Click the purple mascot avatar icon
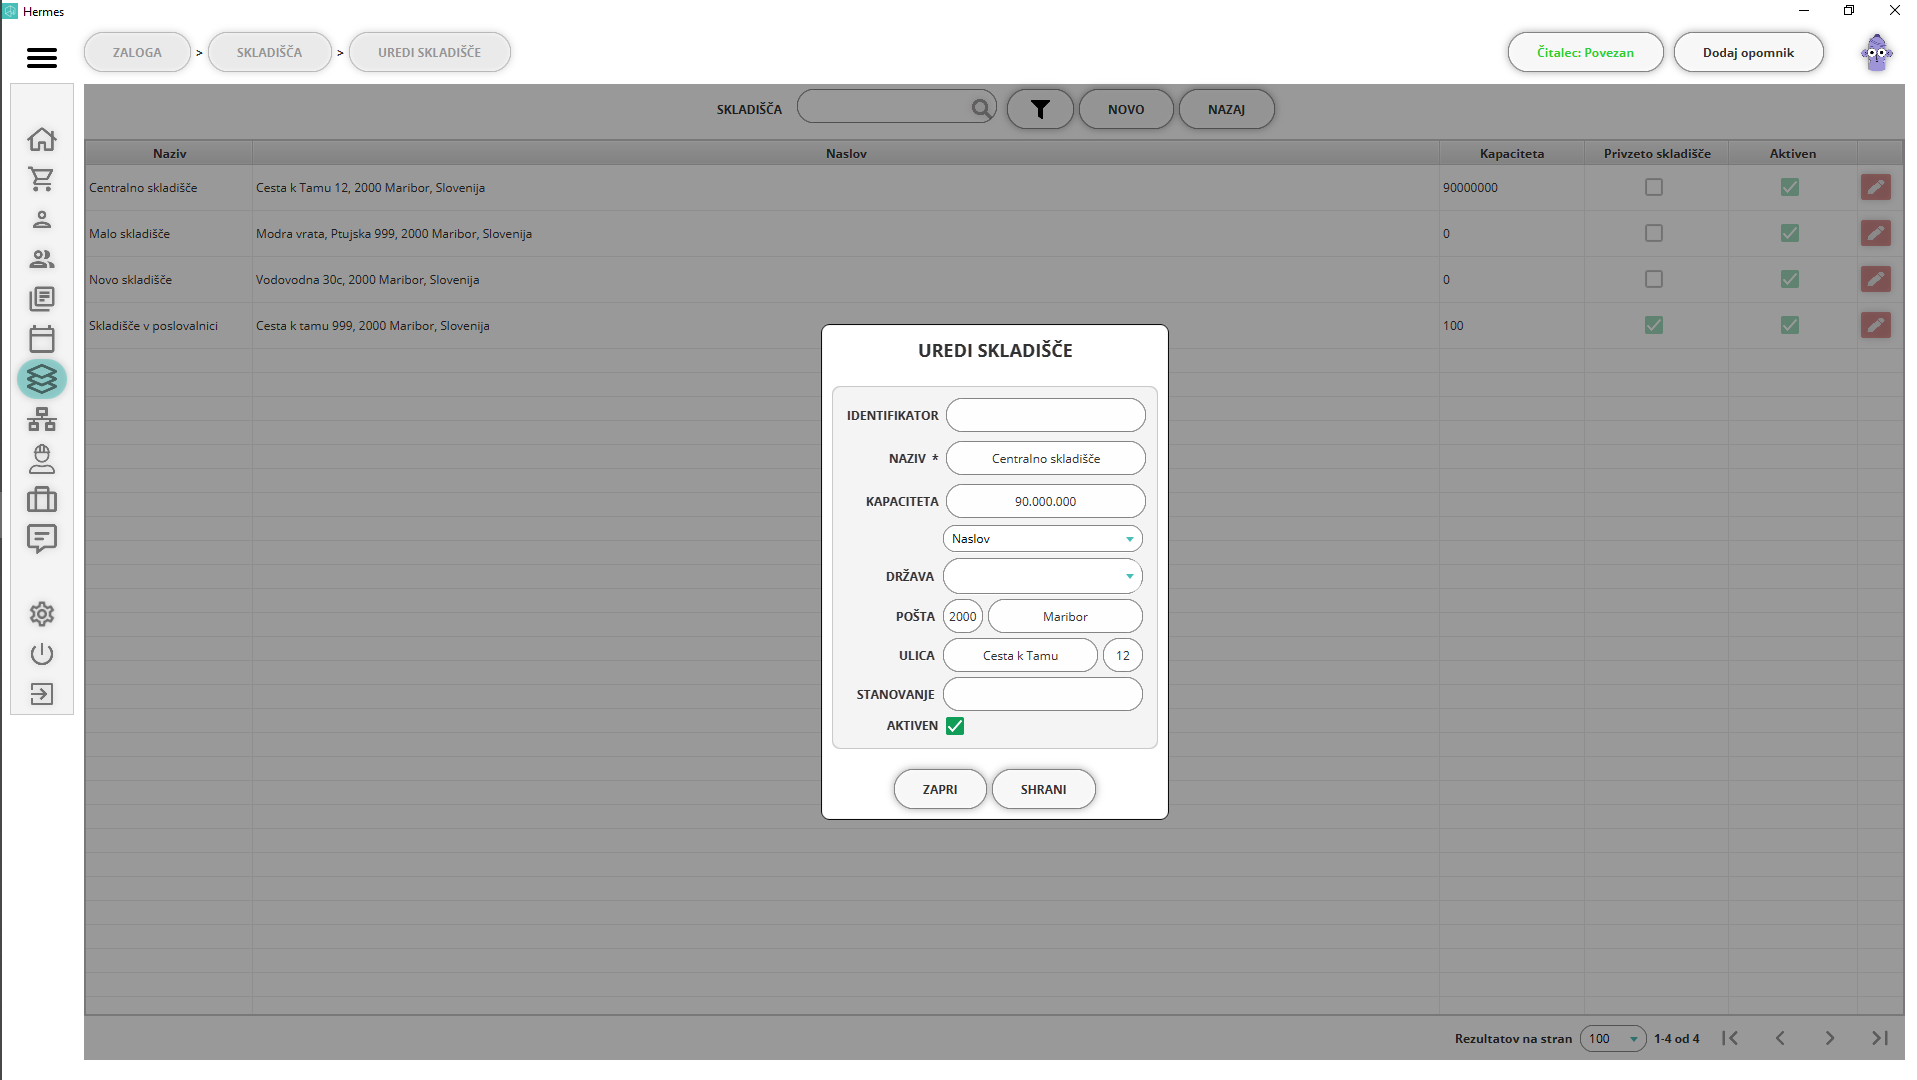Image resolution: width=1917 pixels, height=1080 pixels. [x=1876, y=53]
